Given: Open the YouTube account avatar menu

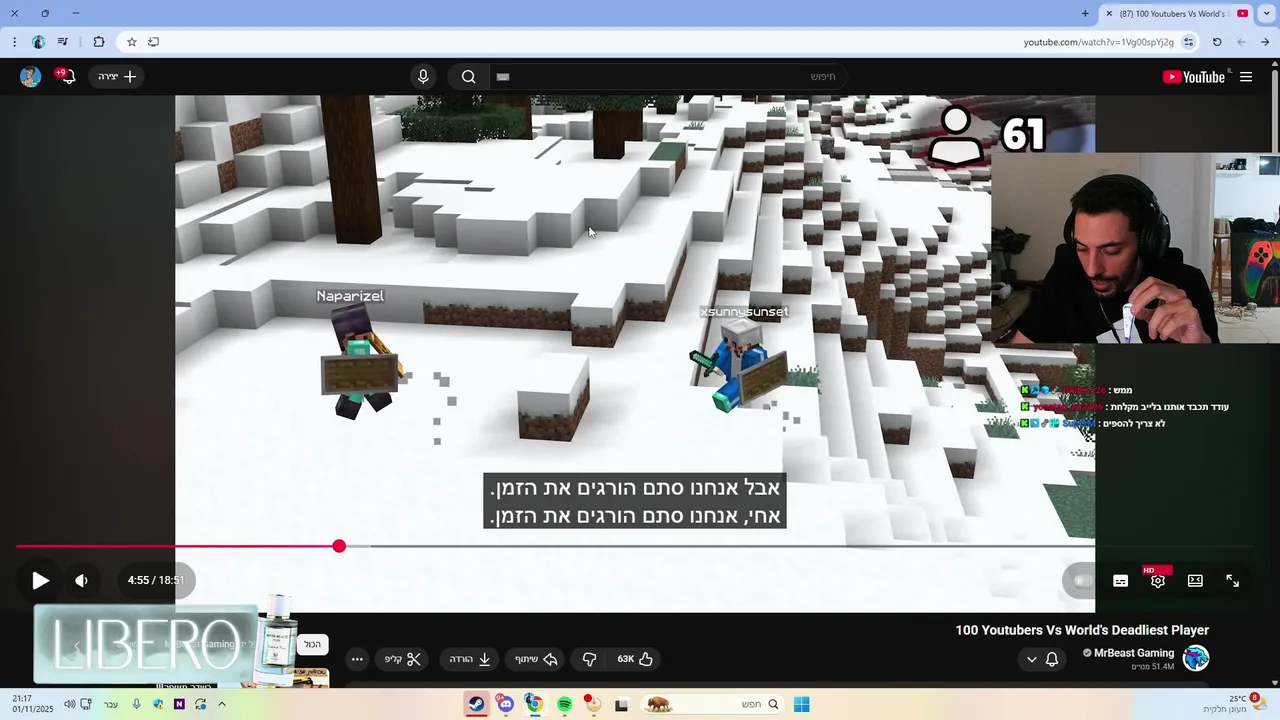Looking at the screenshot, I should 31,77.
